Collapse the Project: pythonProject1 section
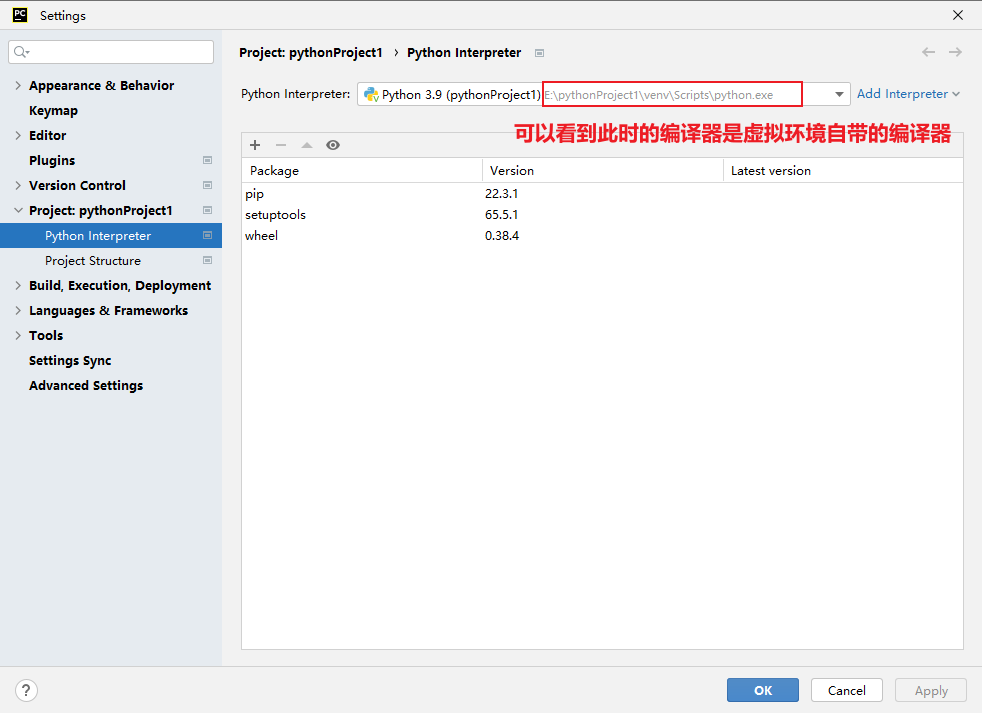This screenshot has height=713, width=982. [18, 210]
